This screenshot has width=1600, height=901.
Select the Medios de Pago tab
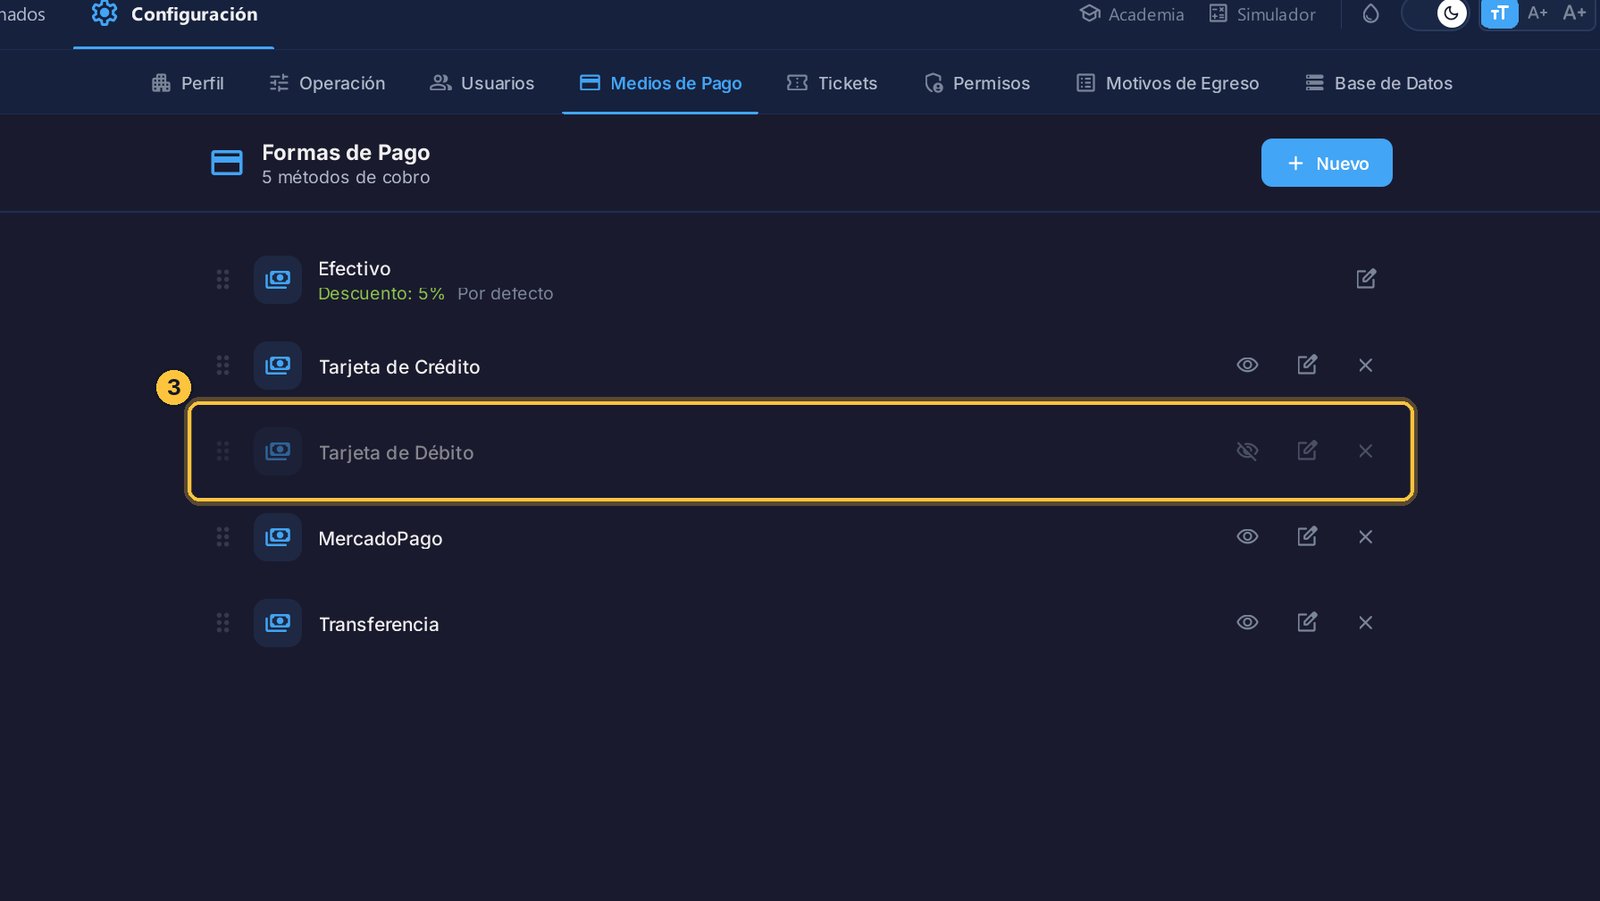click(660, 83)
